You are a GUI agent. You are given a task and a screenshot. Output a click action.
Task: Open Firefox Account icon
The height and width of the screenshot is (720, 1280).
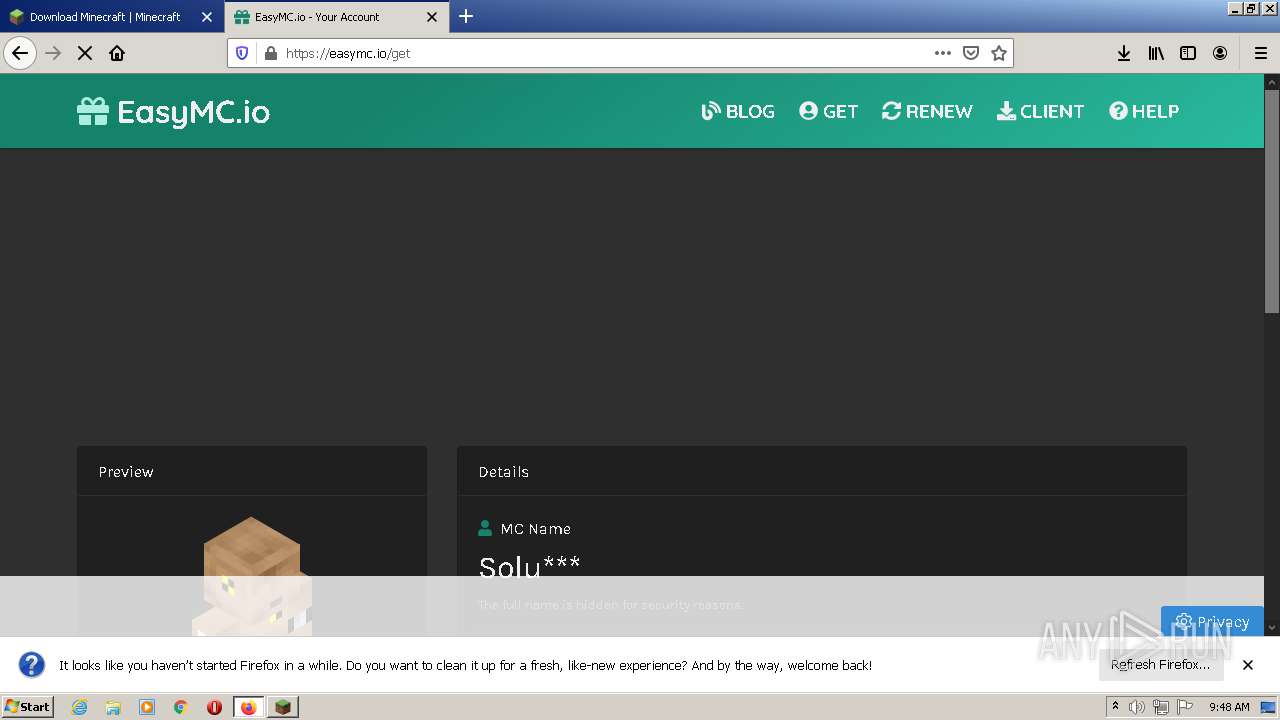coord(1220,53)
